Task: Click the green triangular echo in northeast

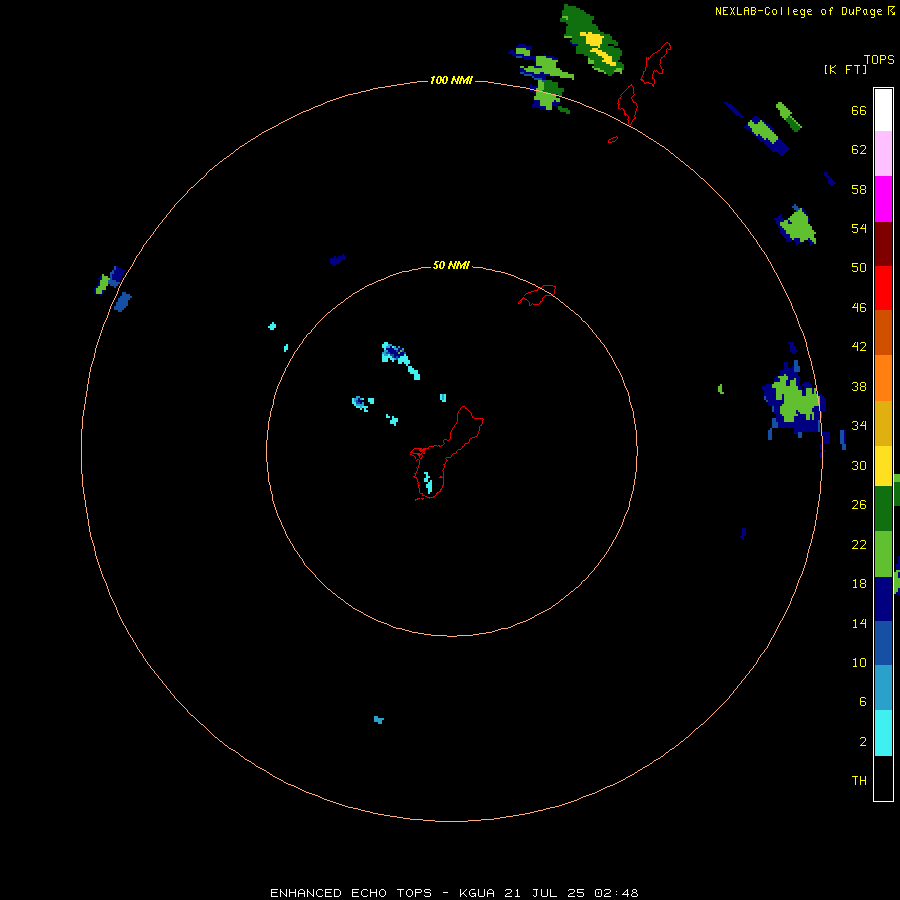Action: 797,226
